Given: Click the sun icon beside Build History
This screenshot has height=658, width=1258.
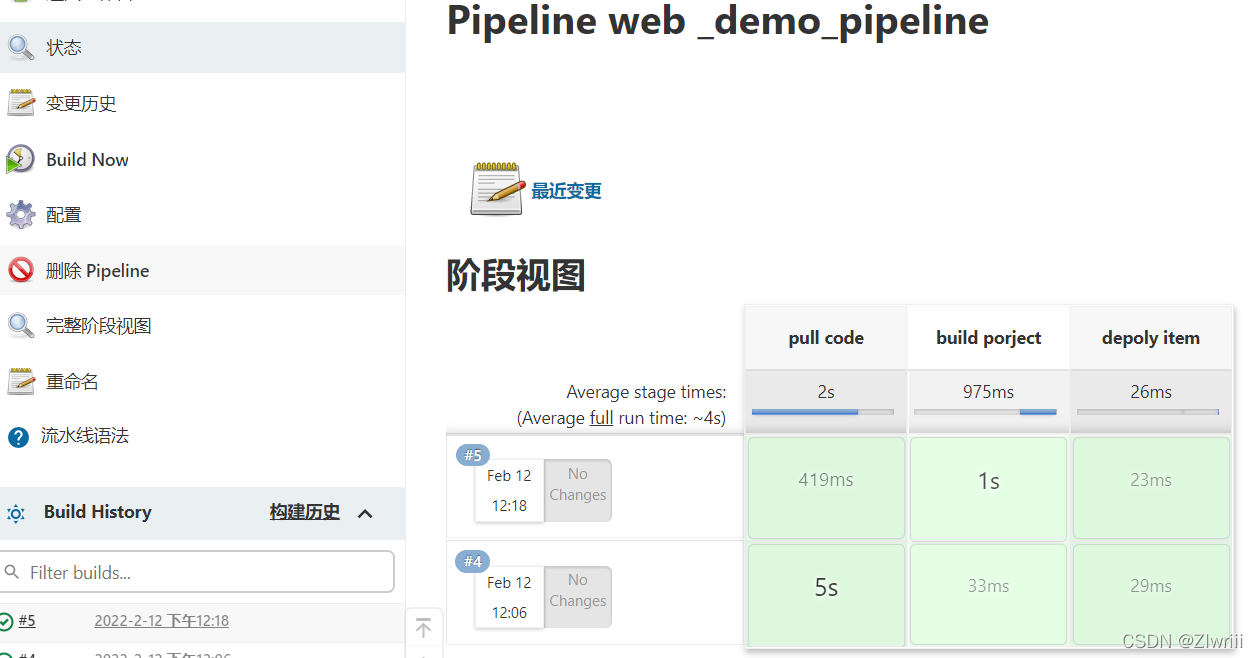Looking at the screenshot, I should (x=16, y=513).
